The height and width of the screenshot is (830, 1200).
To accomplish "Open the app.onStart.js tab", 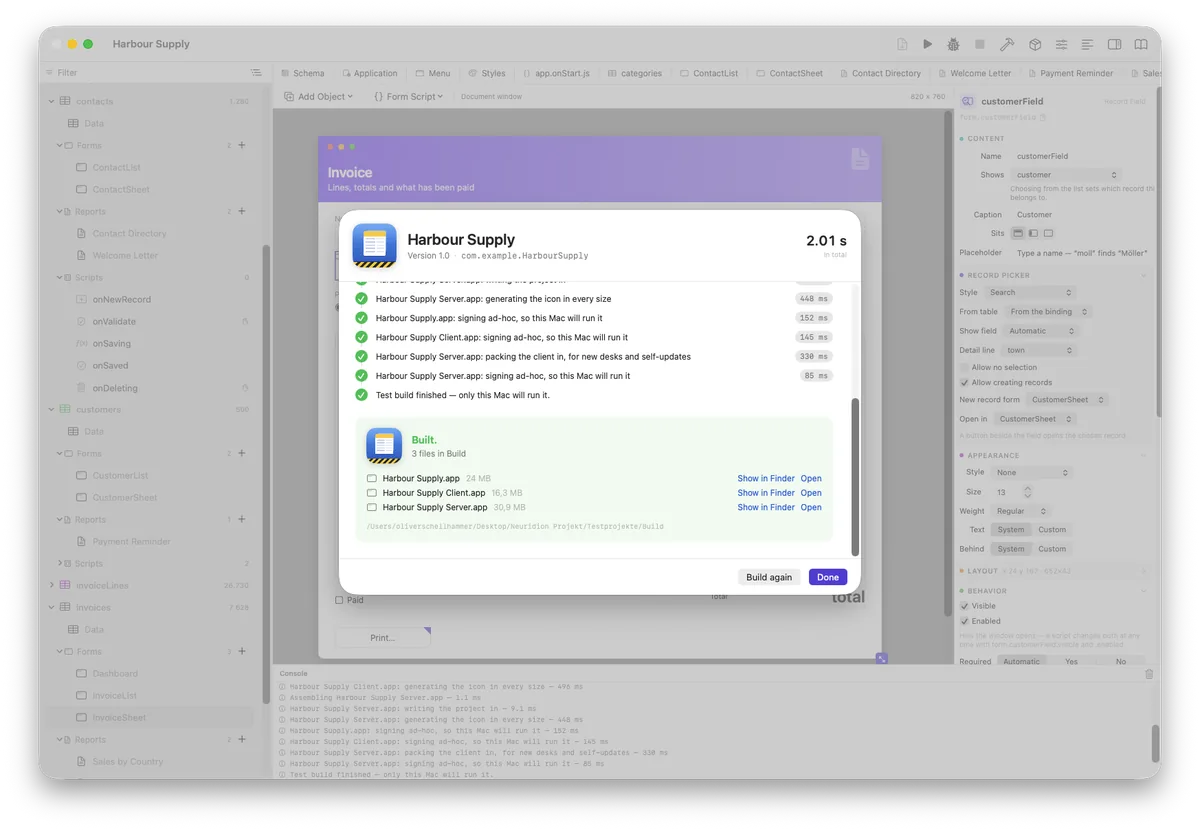I will pyautogui.click(x=556, y=73).
